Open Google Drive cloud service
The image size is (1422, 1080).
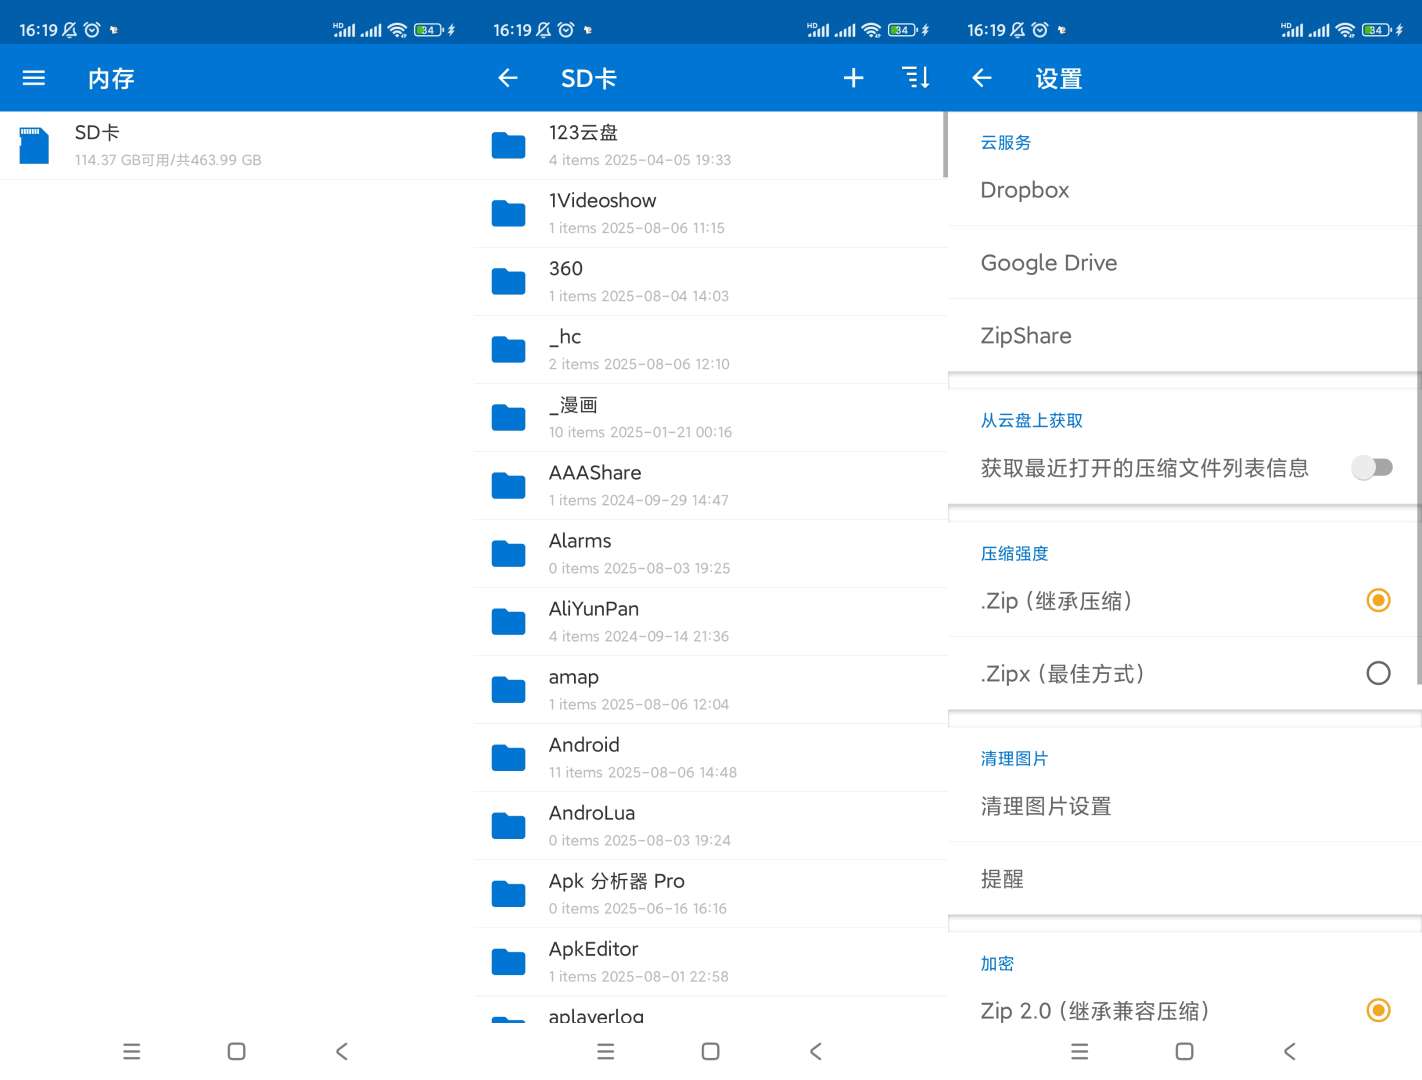pyautogui.click(x=1049, y=263)
